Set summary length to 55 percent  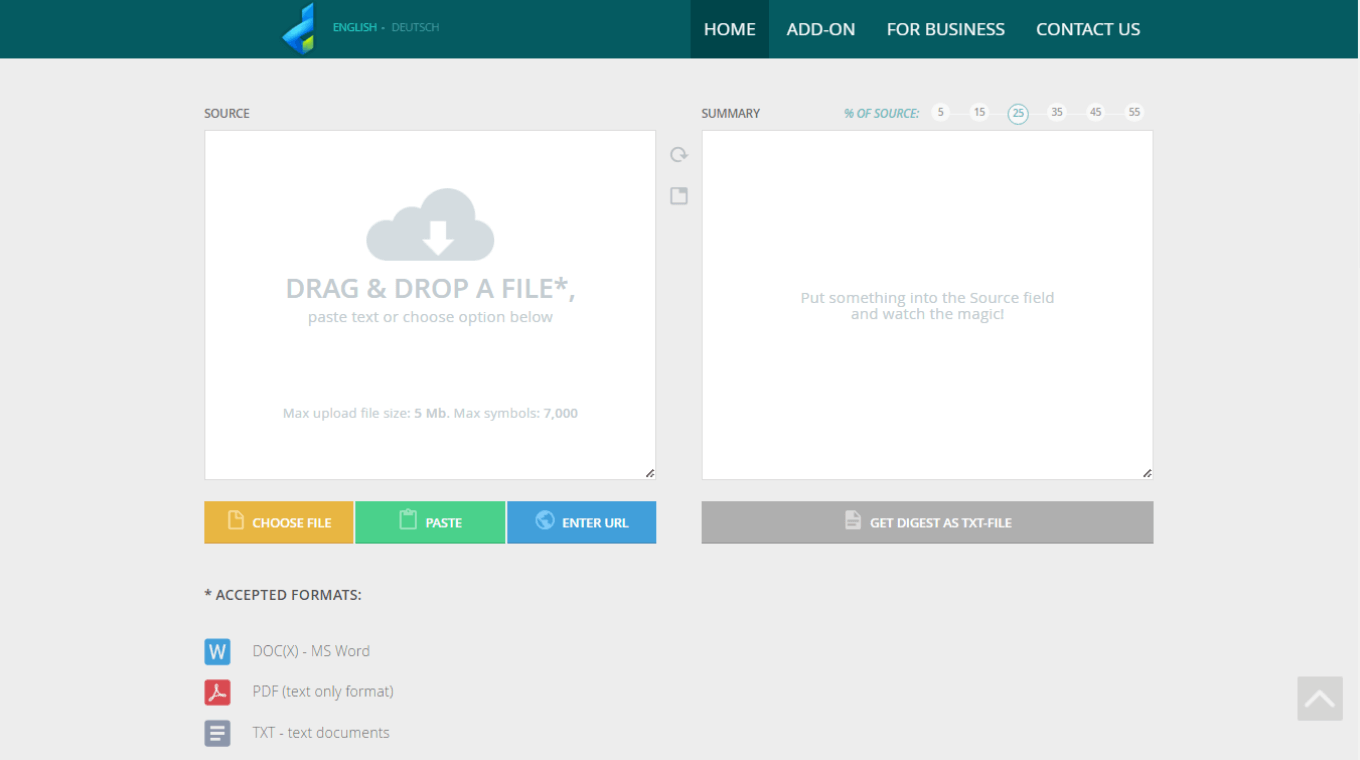1134,112
